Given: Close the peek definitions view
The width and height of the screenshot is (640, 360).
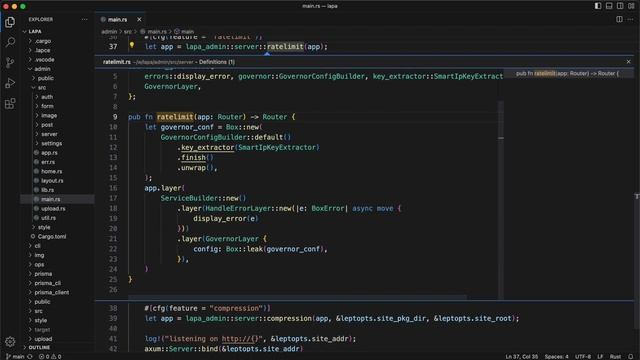Looking at the screenshot, I should click(629, 62).
